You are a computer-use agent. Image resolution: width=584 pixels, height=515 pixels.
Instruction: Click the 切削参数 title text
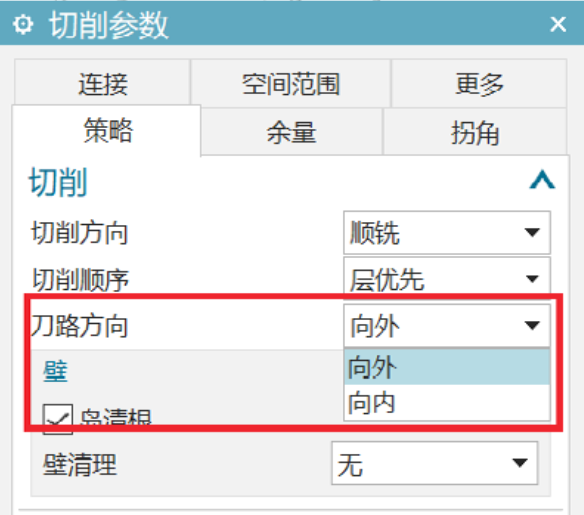[x=109, y=25]
